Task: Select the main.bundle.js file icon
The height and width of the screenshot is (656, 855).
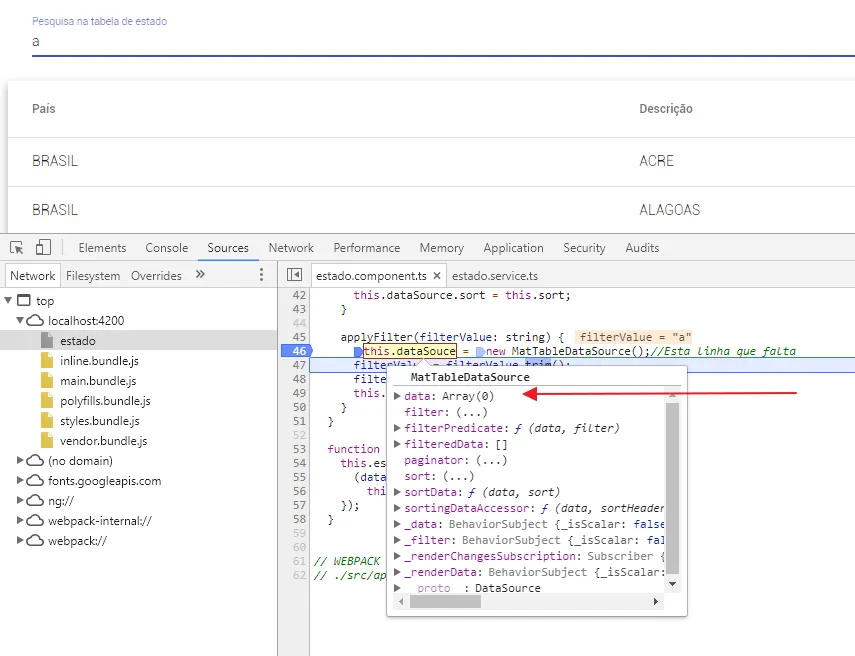Action: [47, 381]
